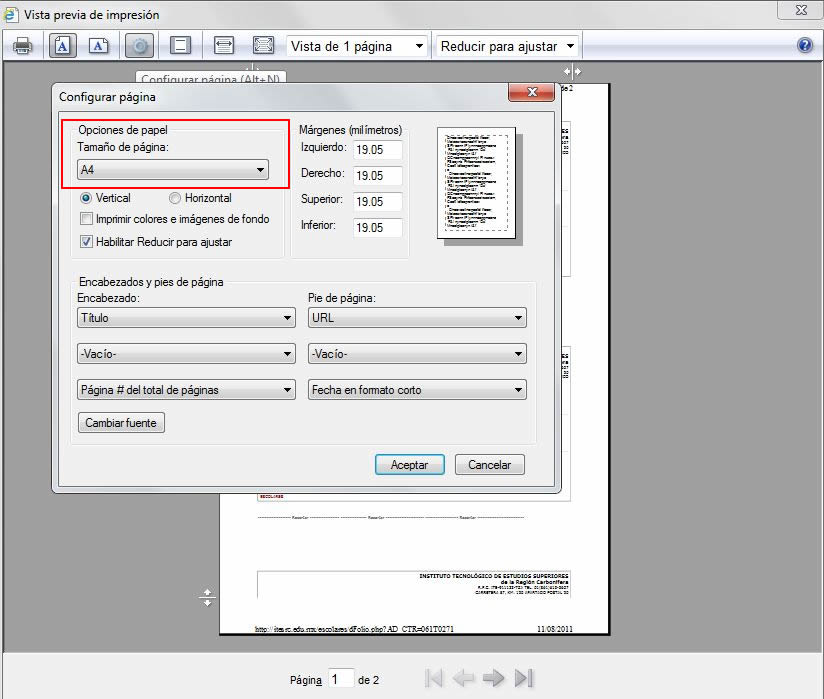
Task: Click the View Full Width icon
Action: [223, 46]
